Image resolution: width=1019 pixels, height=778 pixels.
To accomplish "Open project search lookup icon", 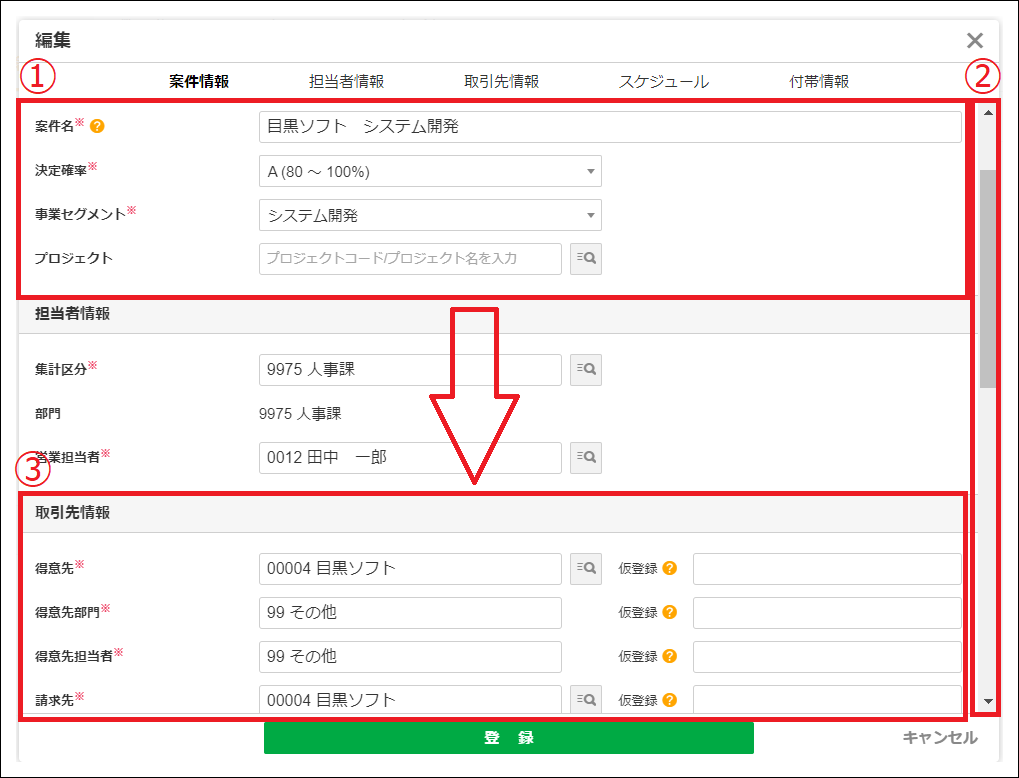I will point(586,258).
